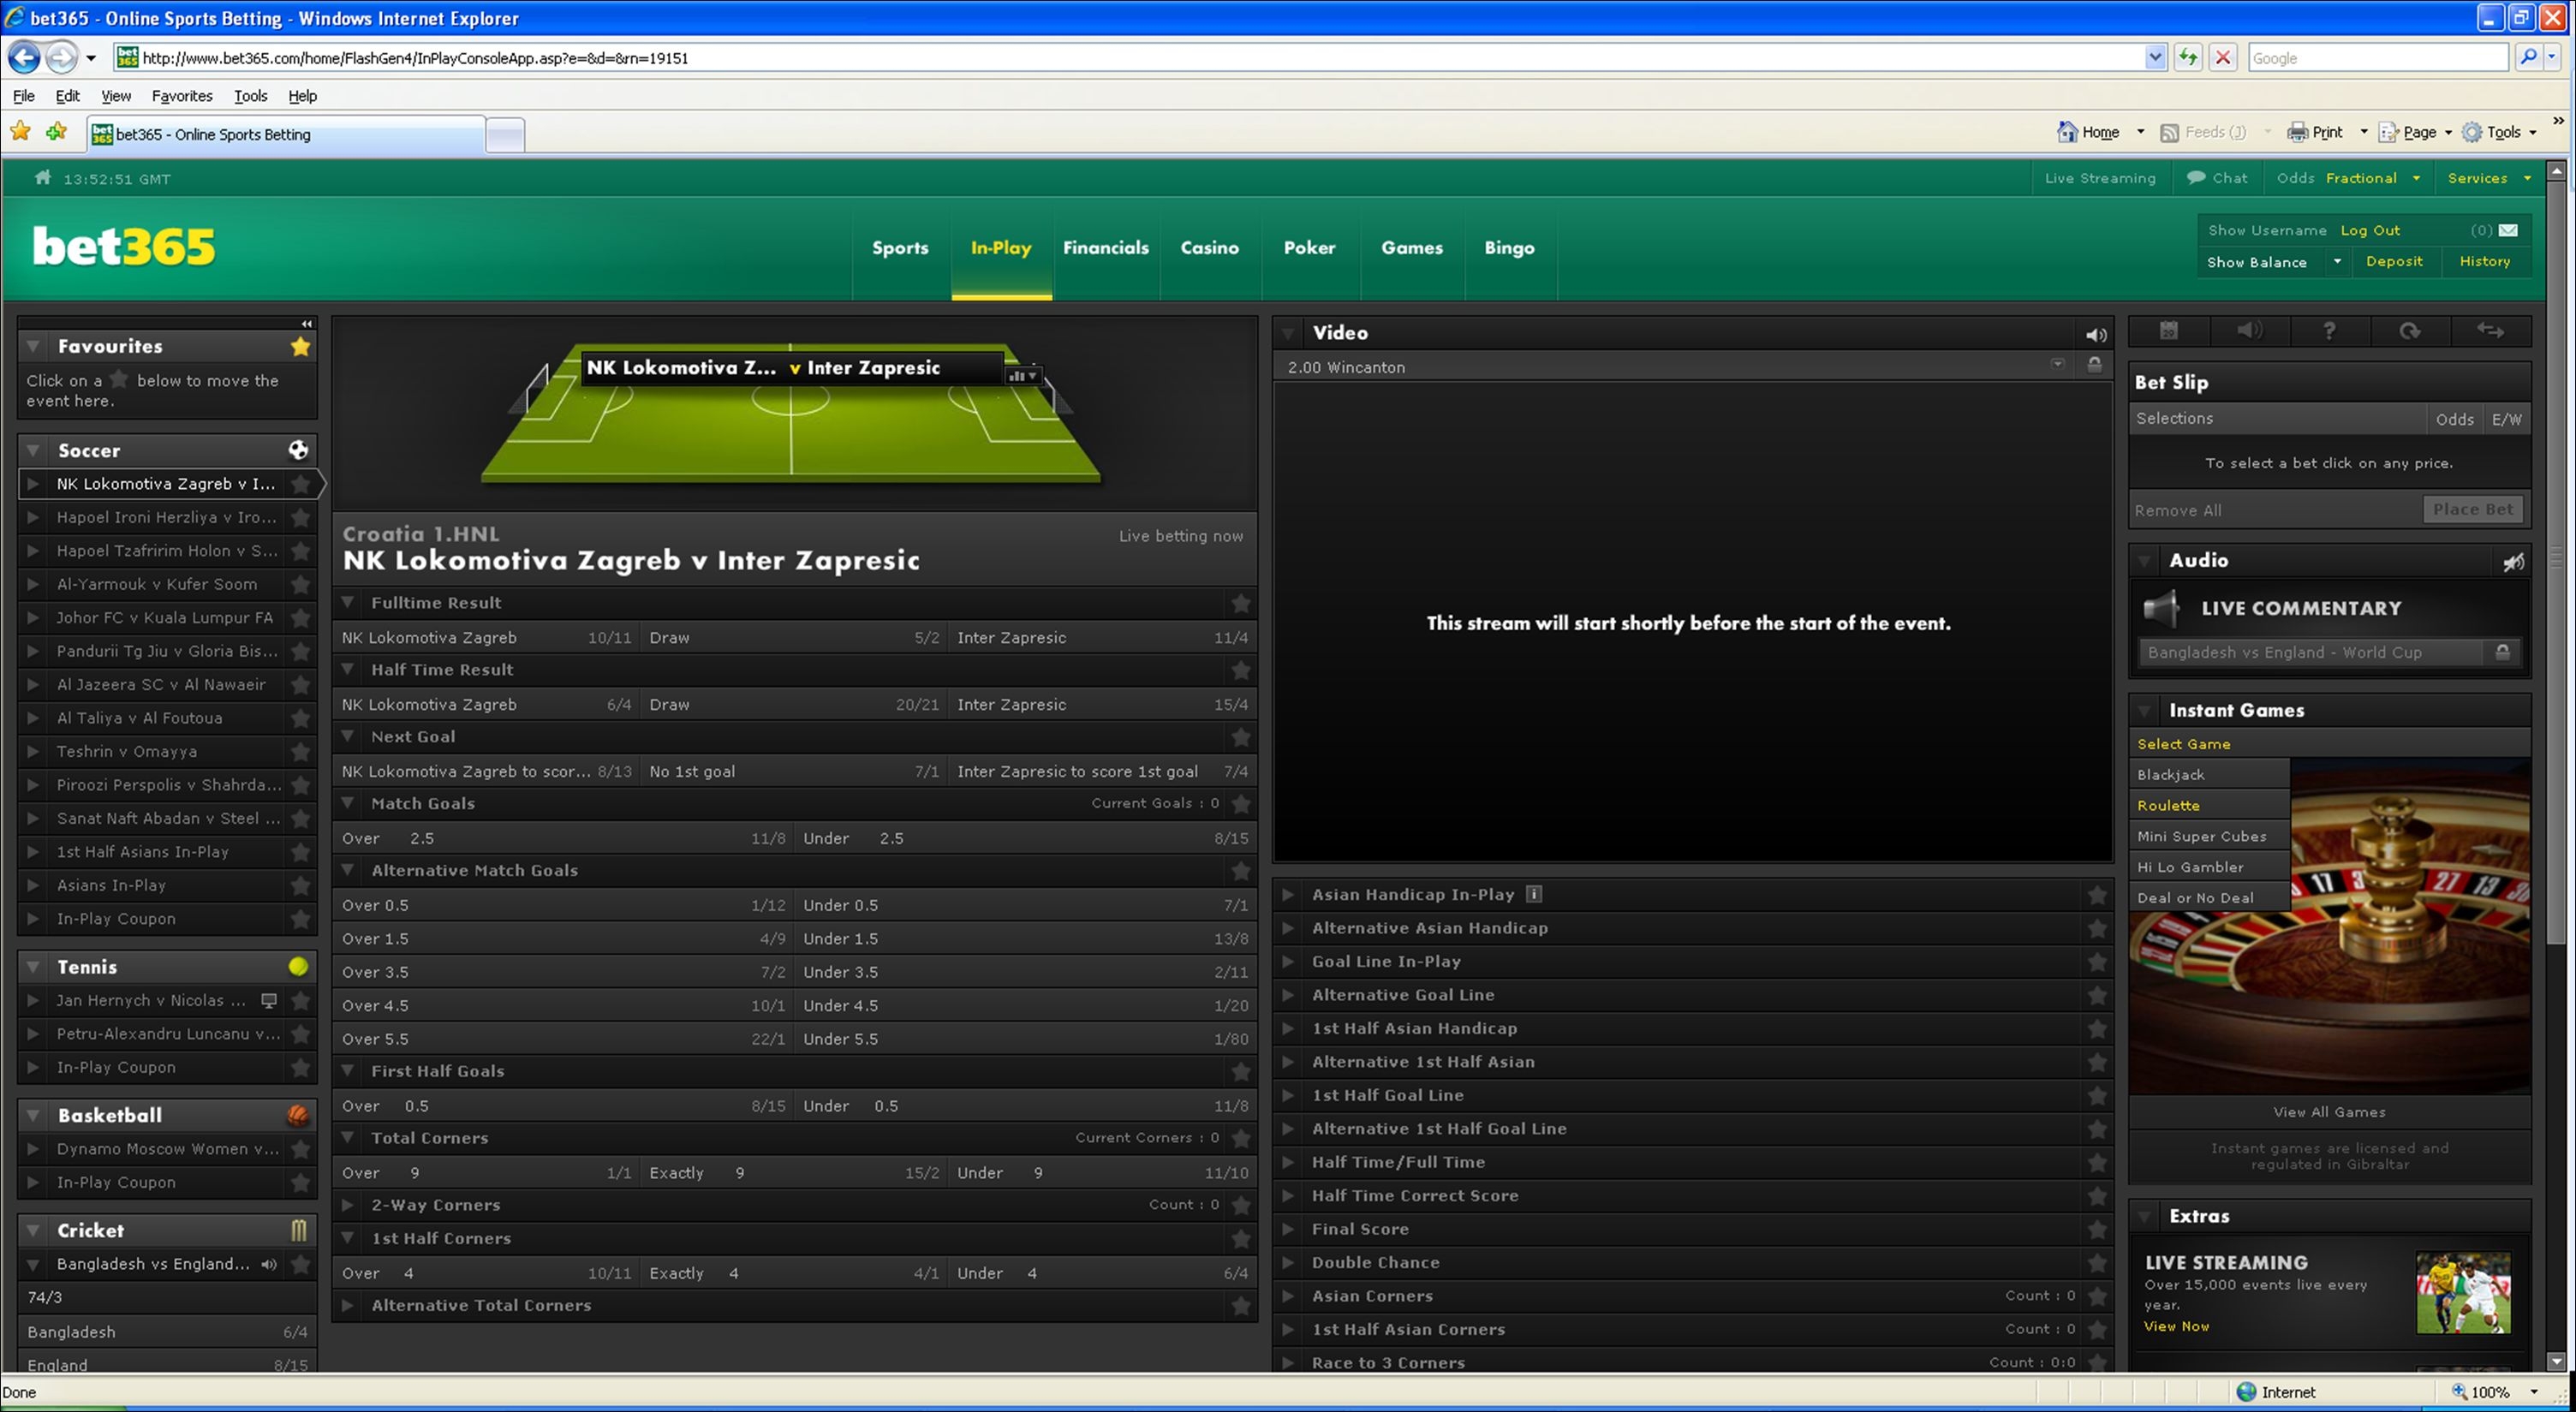Open the Casino tab
2576x1412 pixels.
click(1209, 248)
